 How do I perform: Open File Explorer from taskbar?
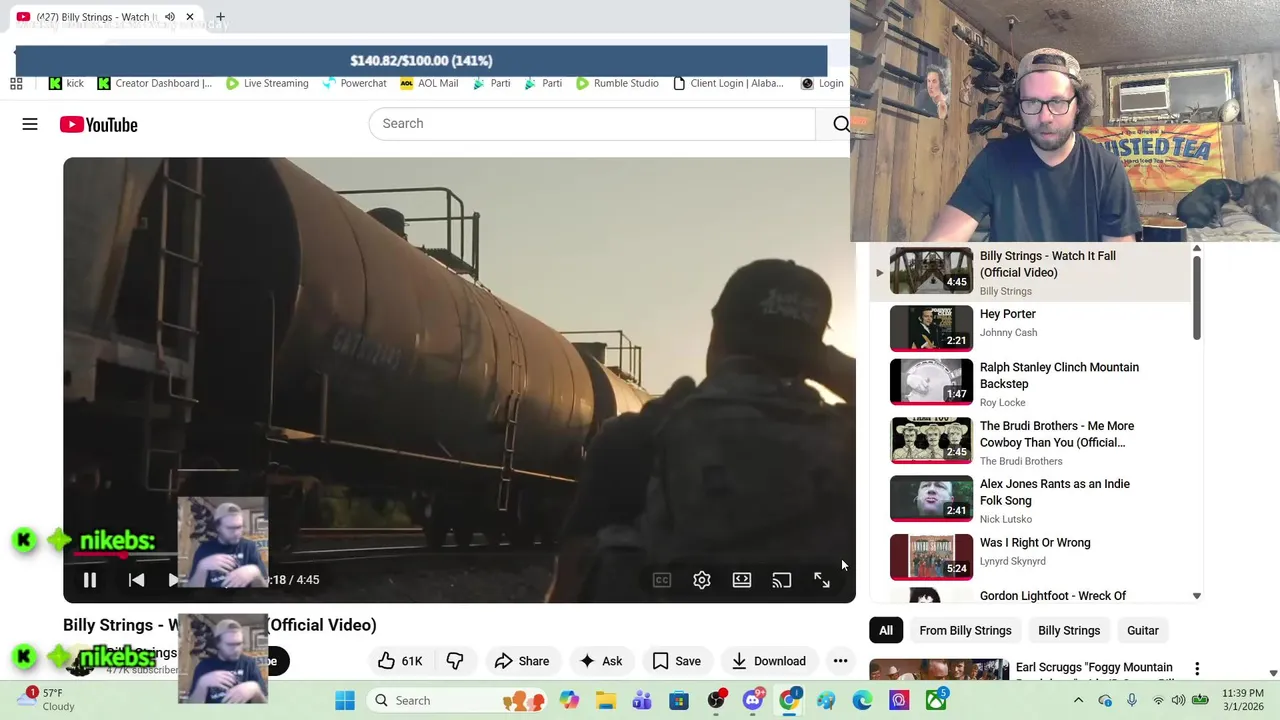coord(606,700)
